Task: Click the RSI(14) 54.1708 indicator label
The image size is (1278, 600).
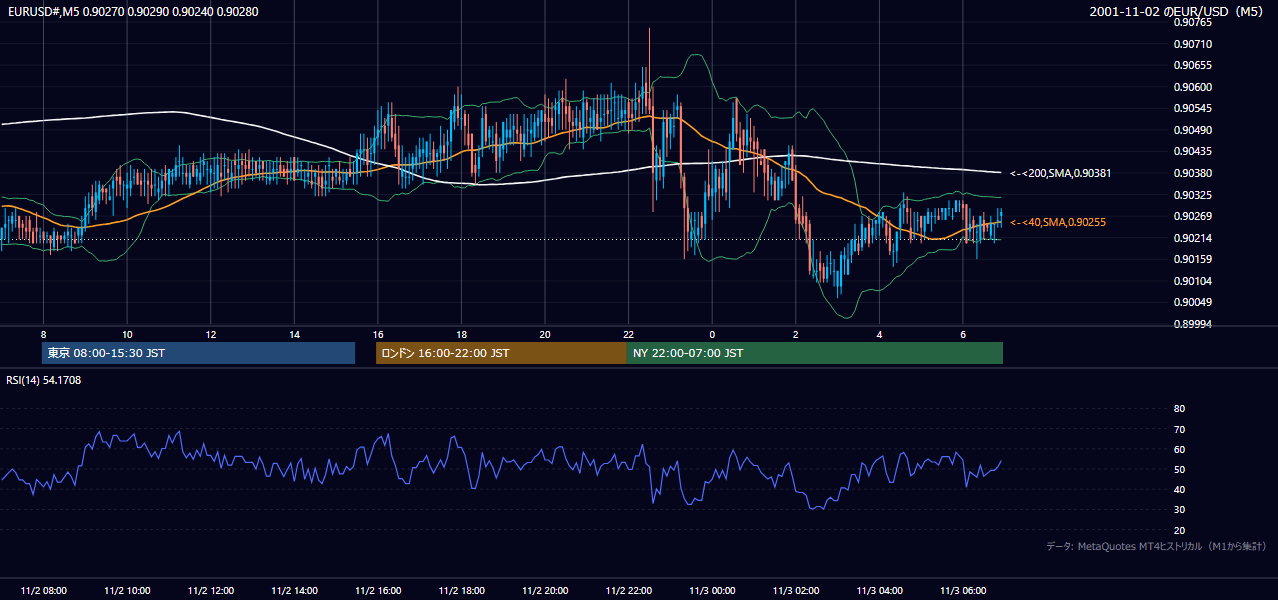Action: (44, 380)
